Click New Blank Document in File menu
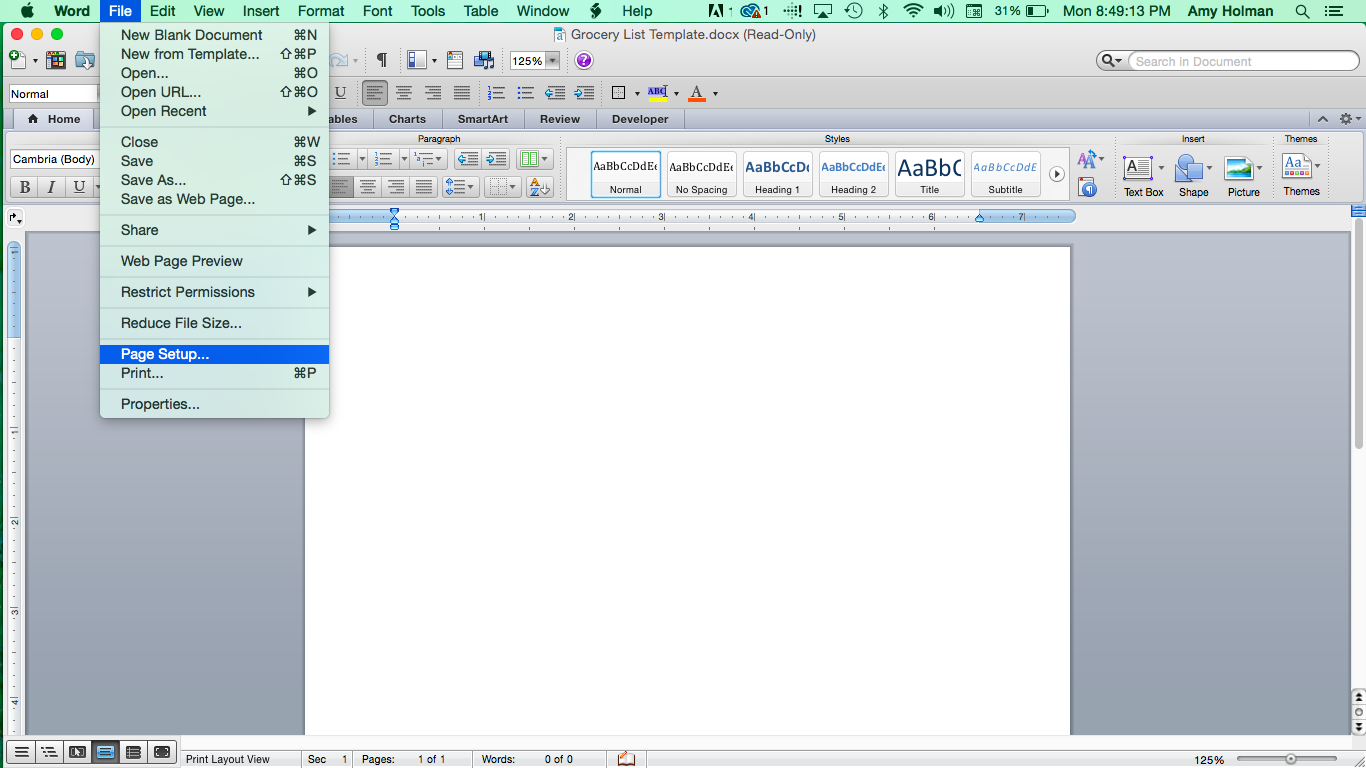 click(214, 35)
